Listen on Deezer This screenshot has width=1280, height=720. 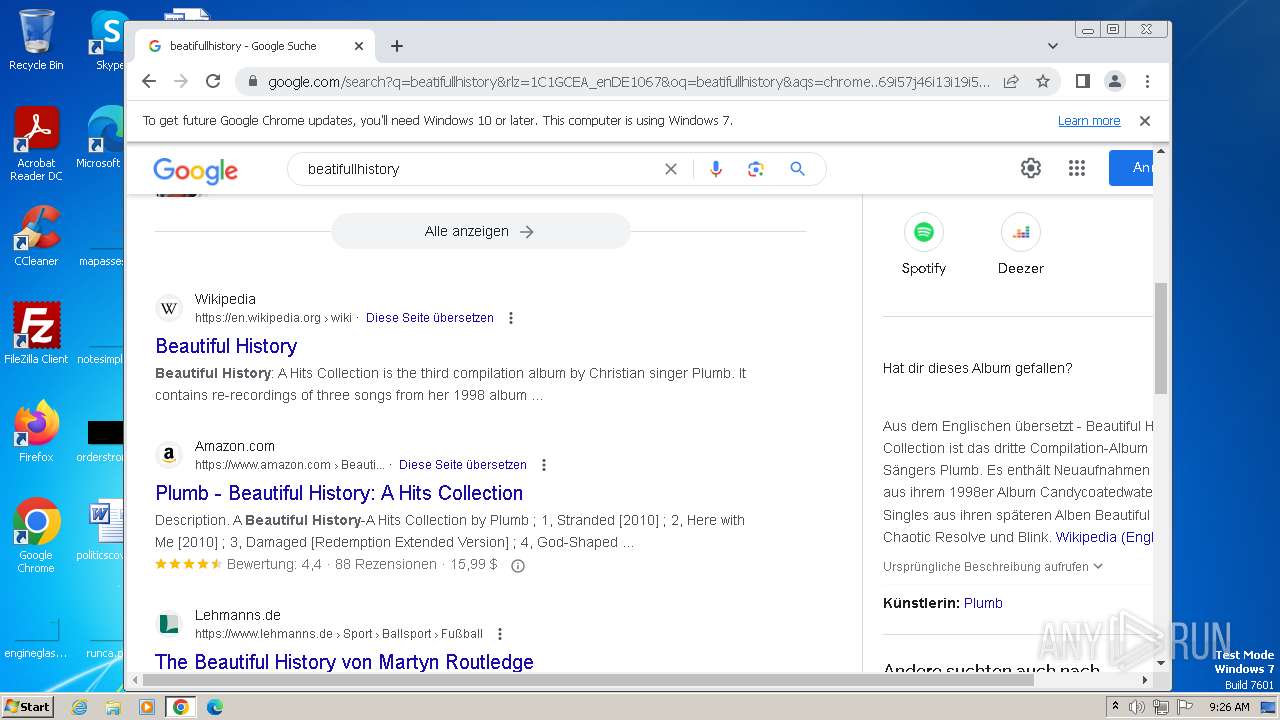click(x=1021, y=245)
